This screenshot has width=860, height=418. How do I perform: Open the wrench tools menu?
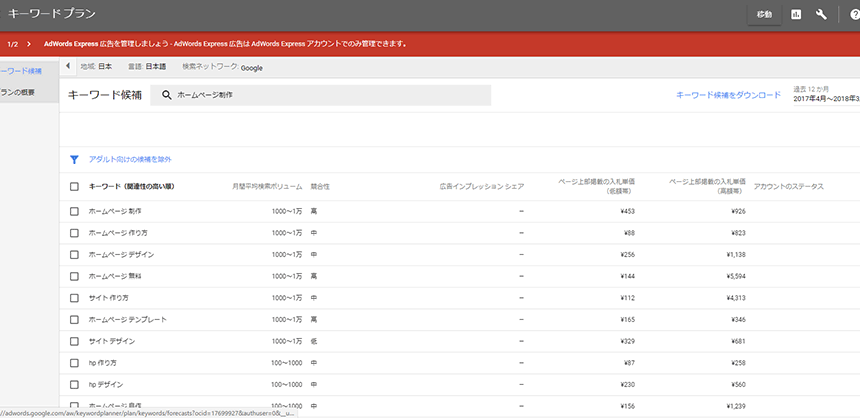pos(822,15)
